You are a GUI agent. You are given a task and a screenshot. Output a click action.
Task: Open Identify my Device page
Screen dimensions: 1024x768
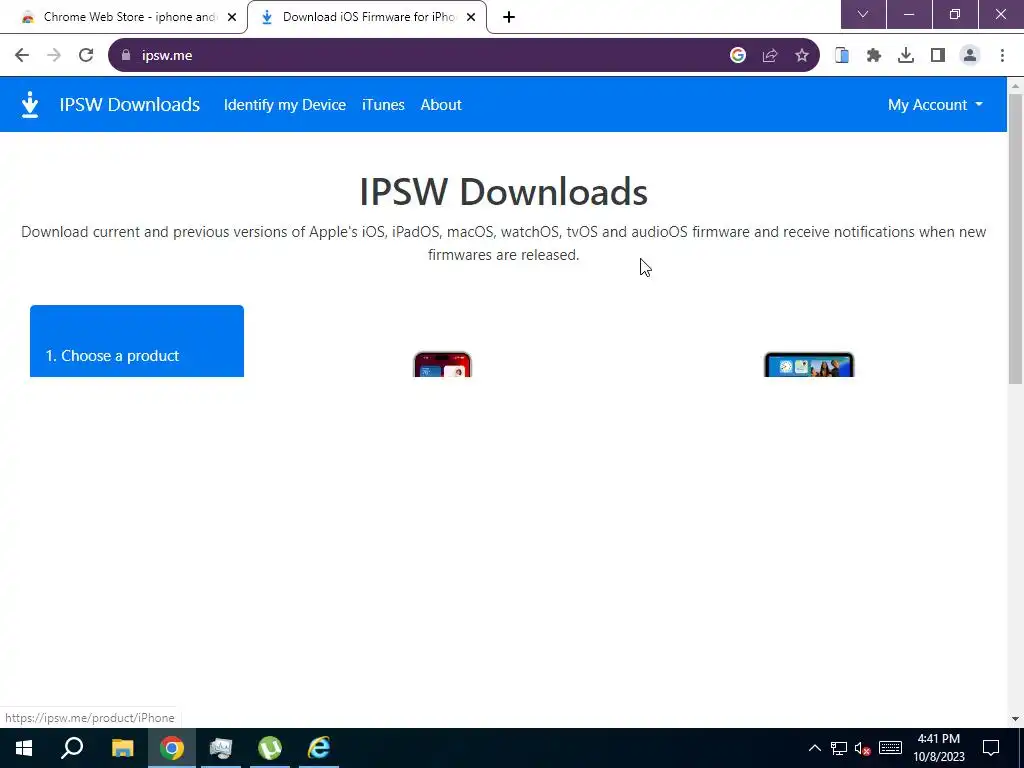tap(285, 104)
